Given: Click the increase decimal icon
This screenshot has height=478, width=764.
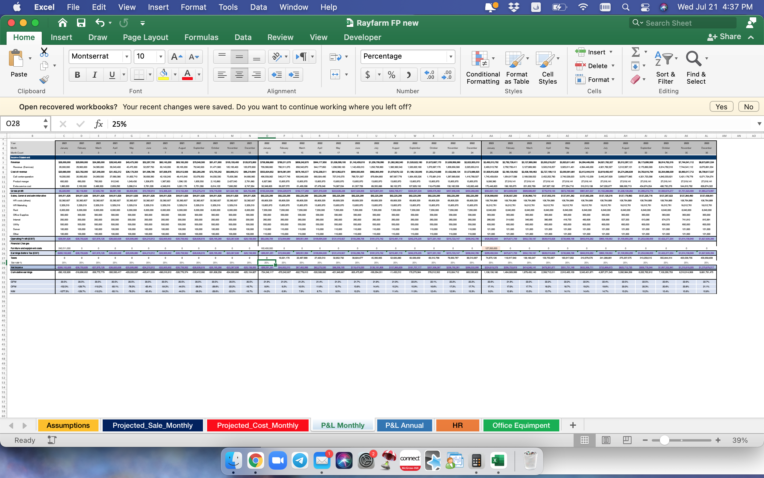Looking at the screenshot, I should tap(429, 75).
